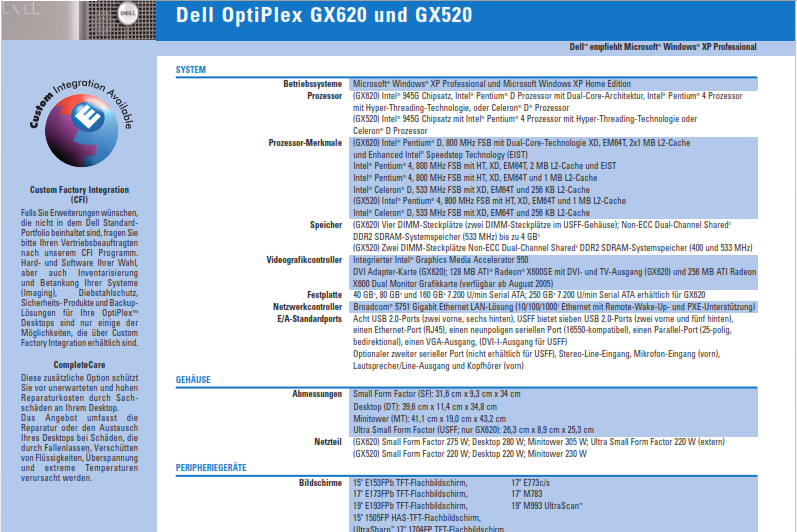
Task: Click the 'Abmessungen' row label
Action: coord(317,394)
